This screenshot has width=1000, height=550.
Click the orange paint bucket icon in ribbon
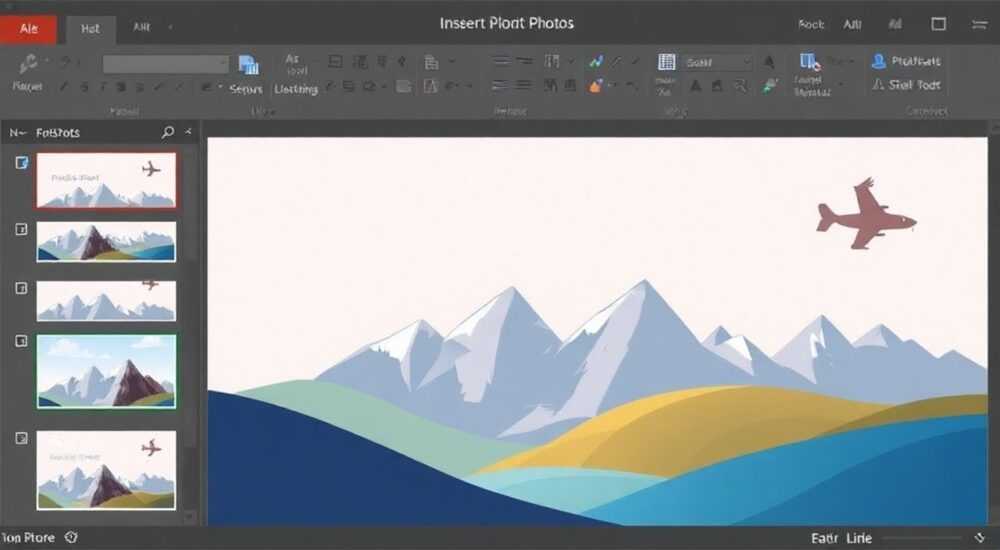point(596,85)
